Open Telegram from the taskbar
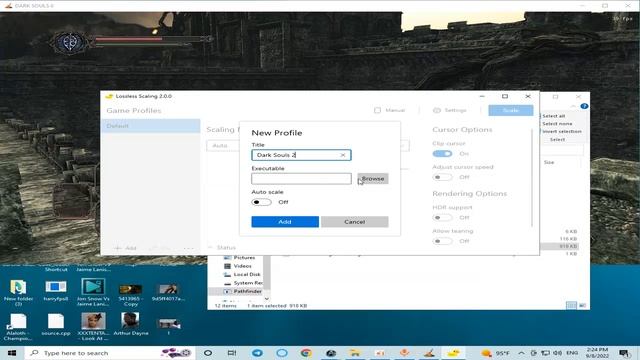 click(257, 353)
